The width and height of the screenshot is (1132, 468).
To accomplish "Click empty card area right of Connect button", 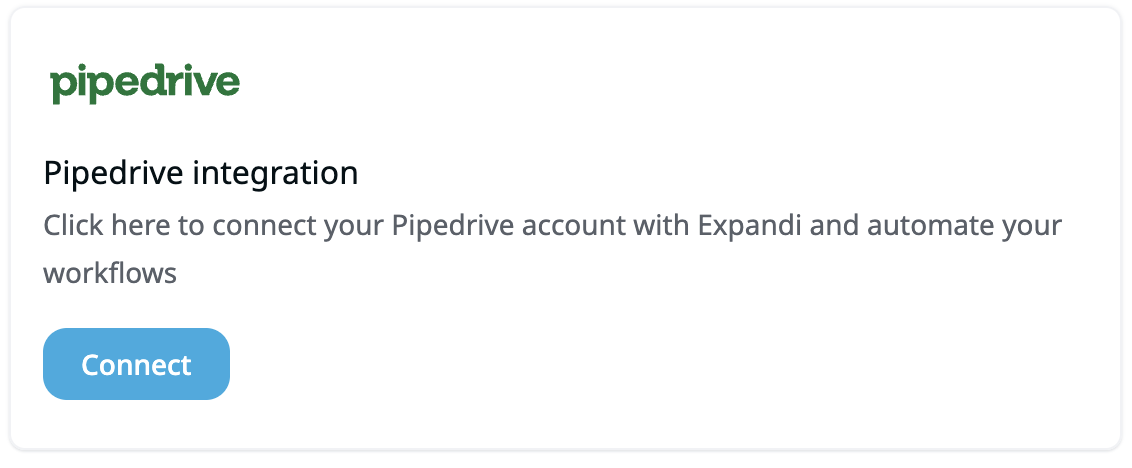I will tap(650, 365).
